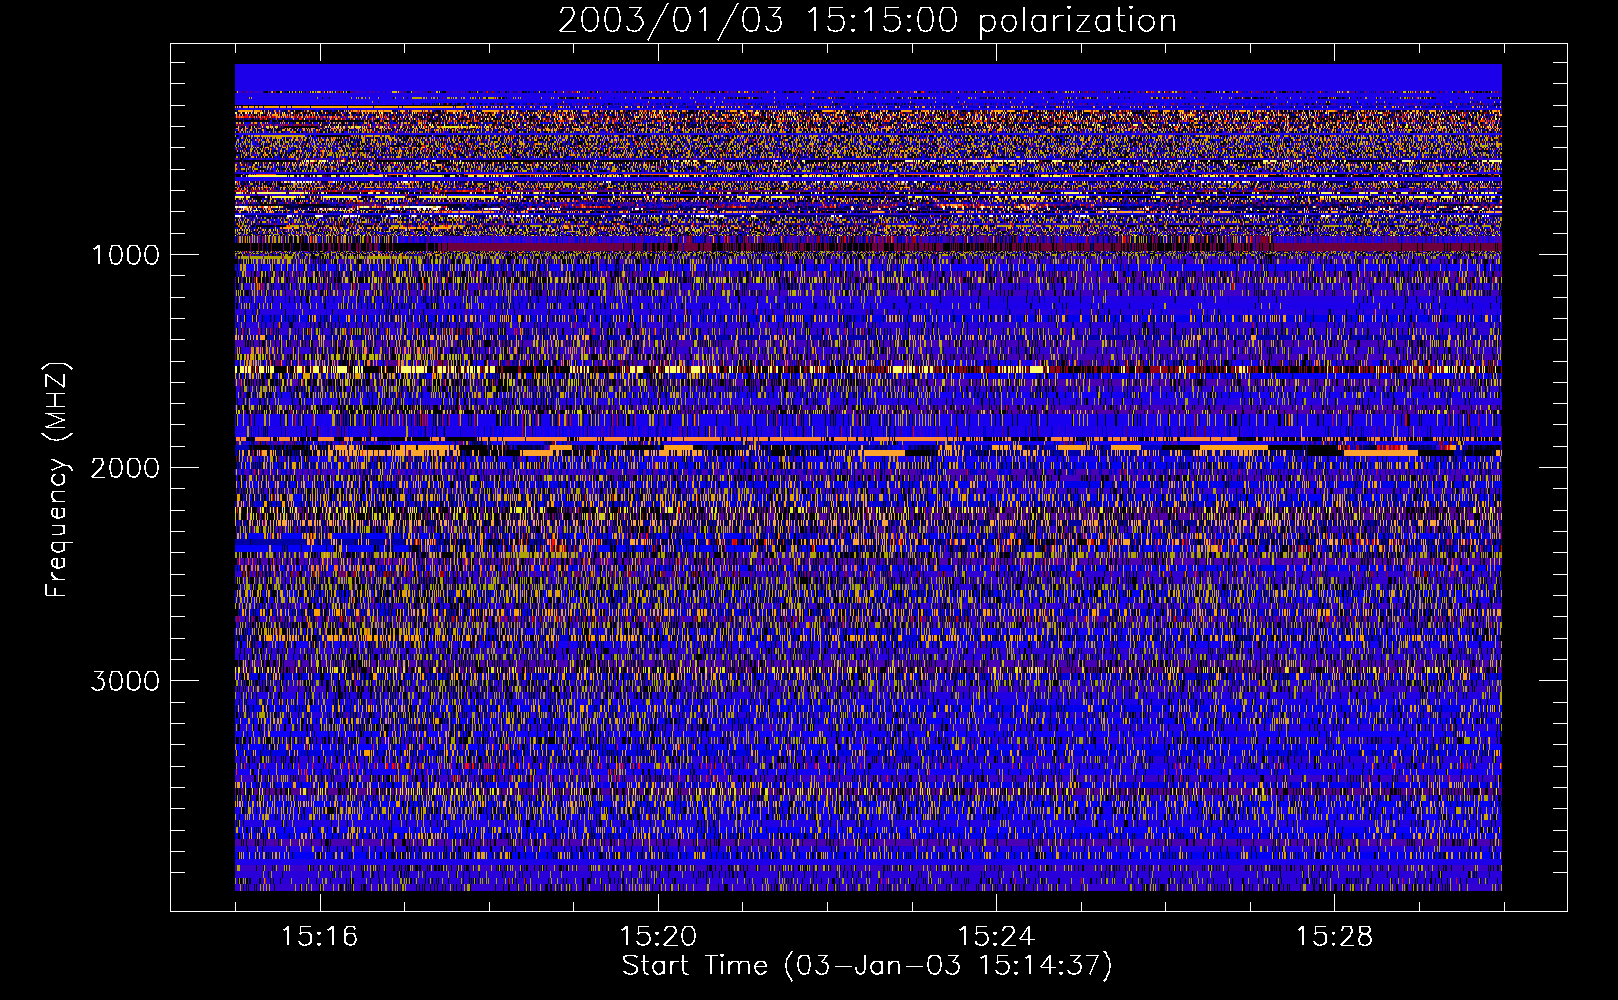This screenshot has width=1618, height=1000.
Task: Click the "Start Time (03-Jan-03 15:14:37)" label
Action: point(867,966)
